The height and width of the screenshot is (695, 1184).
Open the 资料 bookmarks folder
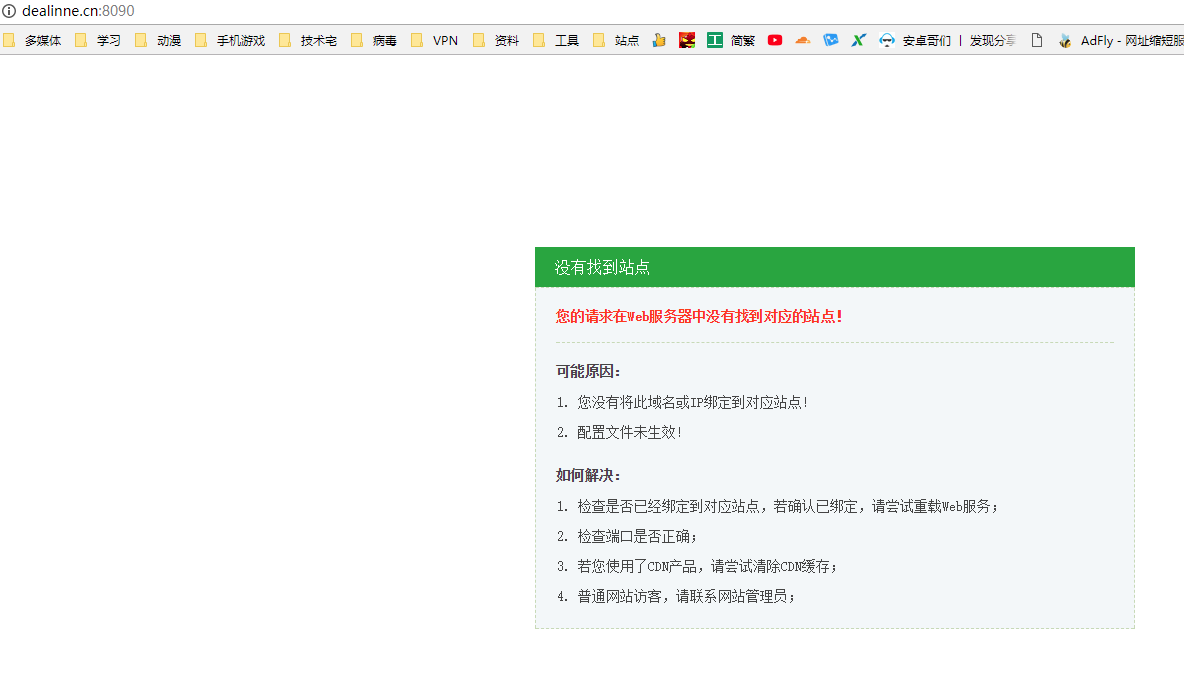coord(497,41)
